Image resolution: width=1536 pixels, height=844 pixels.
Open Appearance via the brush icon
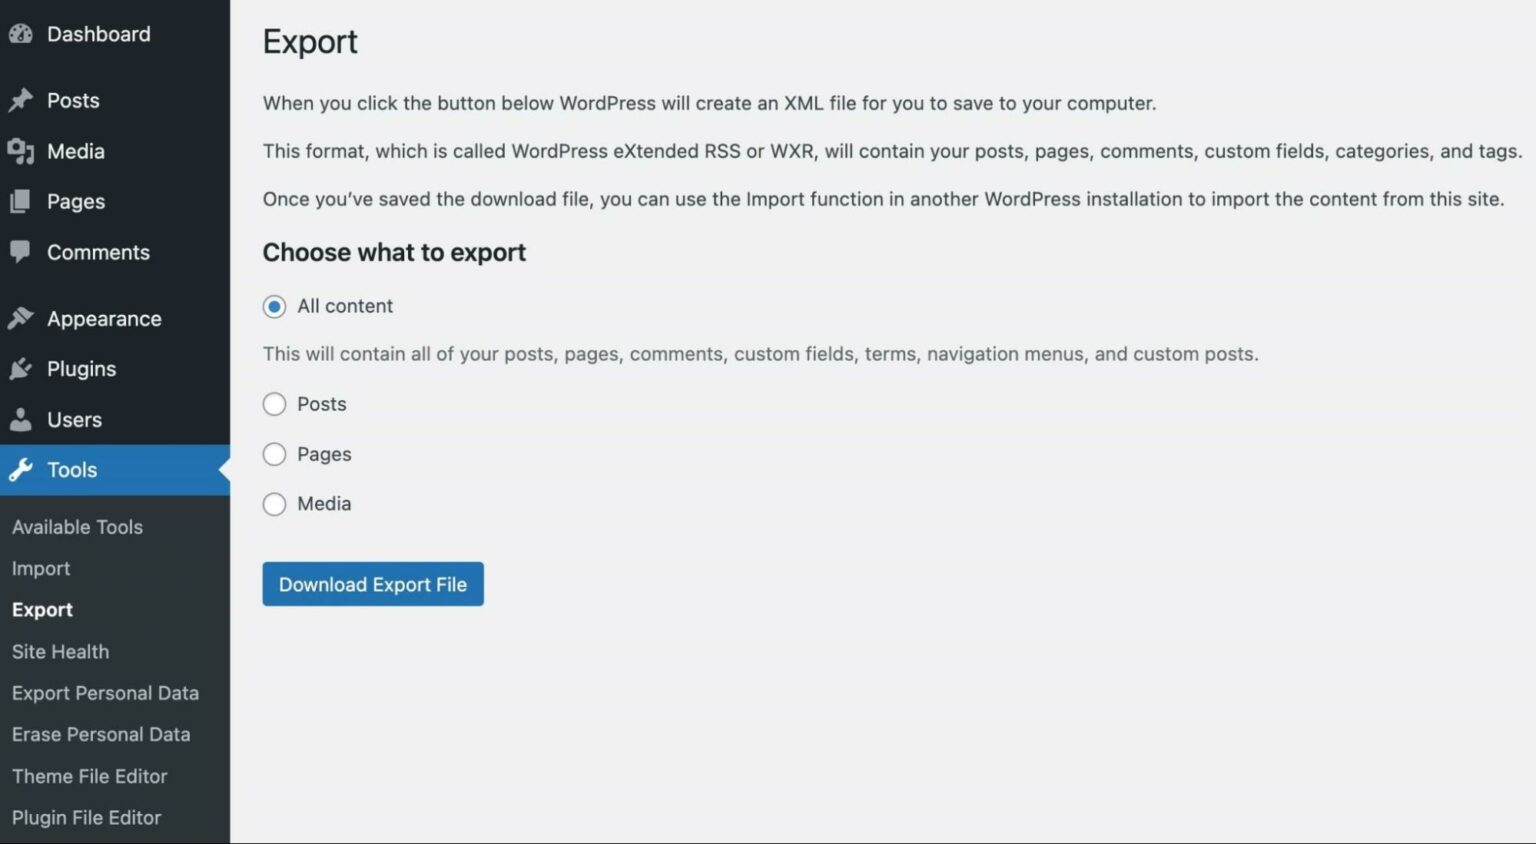[x=21, y=317]
